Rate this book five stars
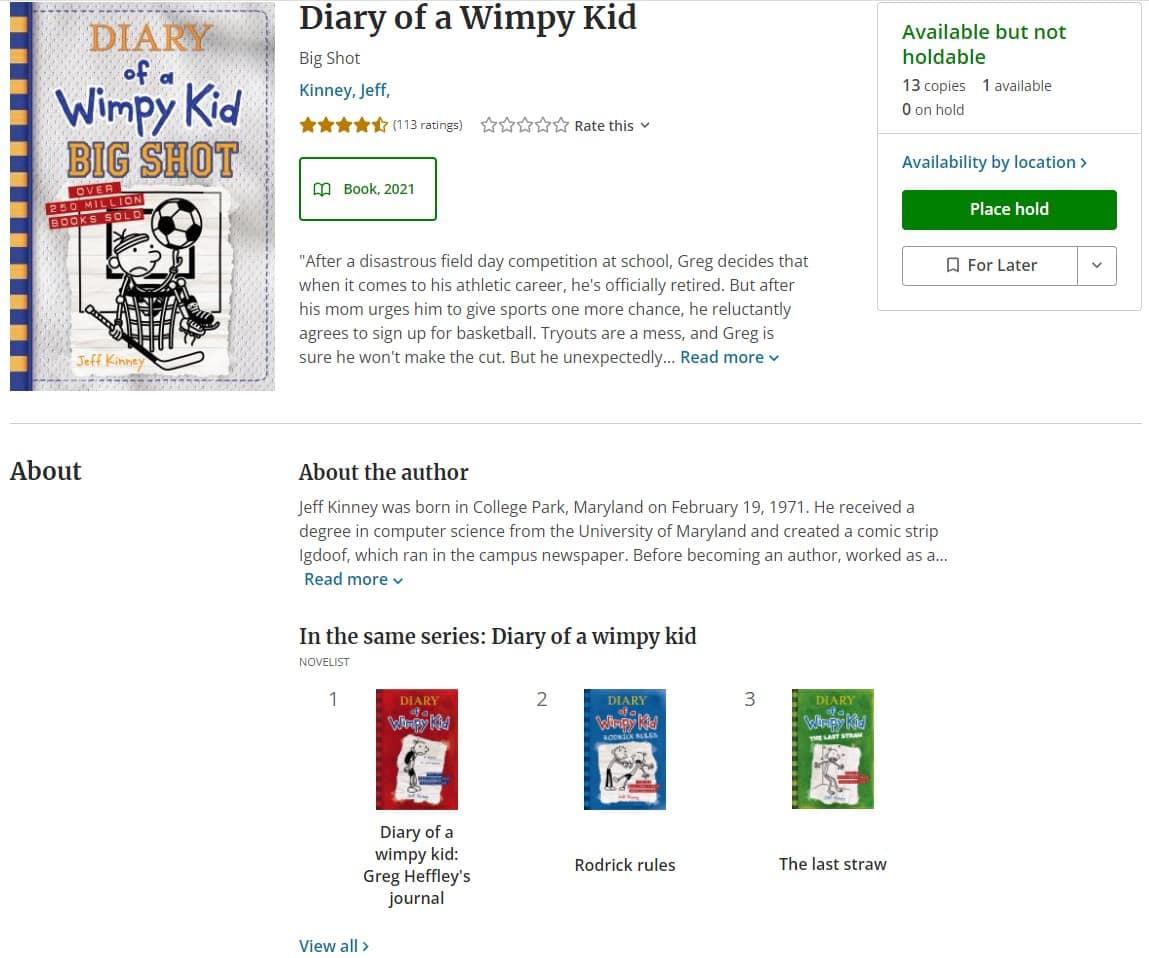 click(561, 126)
